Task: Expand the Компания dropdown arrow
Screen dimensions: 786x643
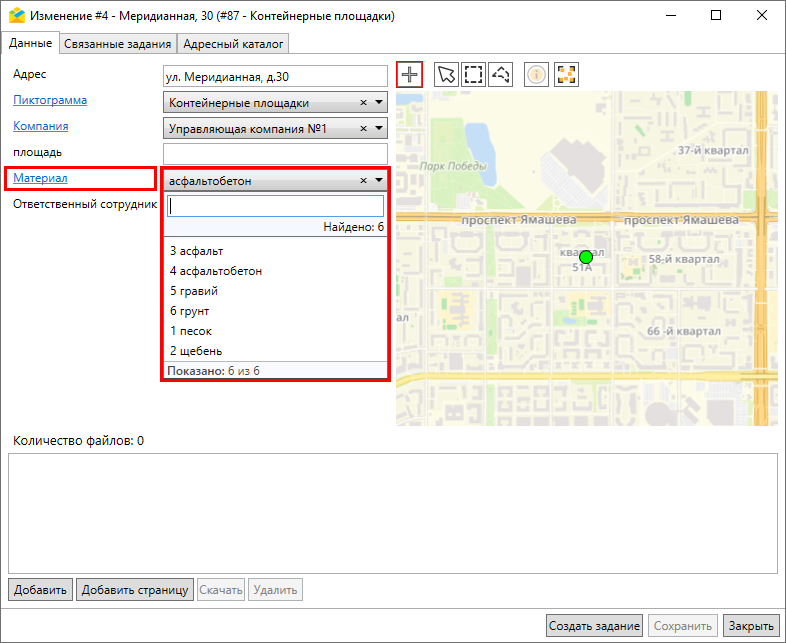Action: coord(379,129)
